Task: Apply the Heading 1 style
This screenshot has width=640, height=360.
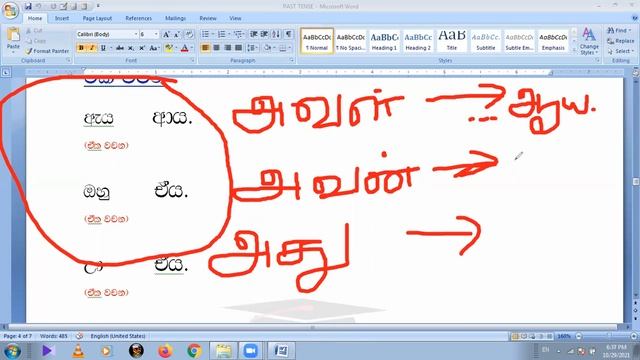Action: pyautogui.click(x=384, y=40)
